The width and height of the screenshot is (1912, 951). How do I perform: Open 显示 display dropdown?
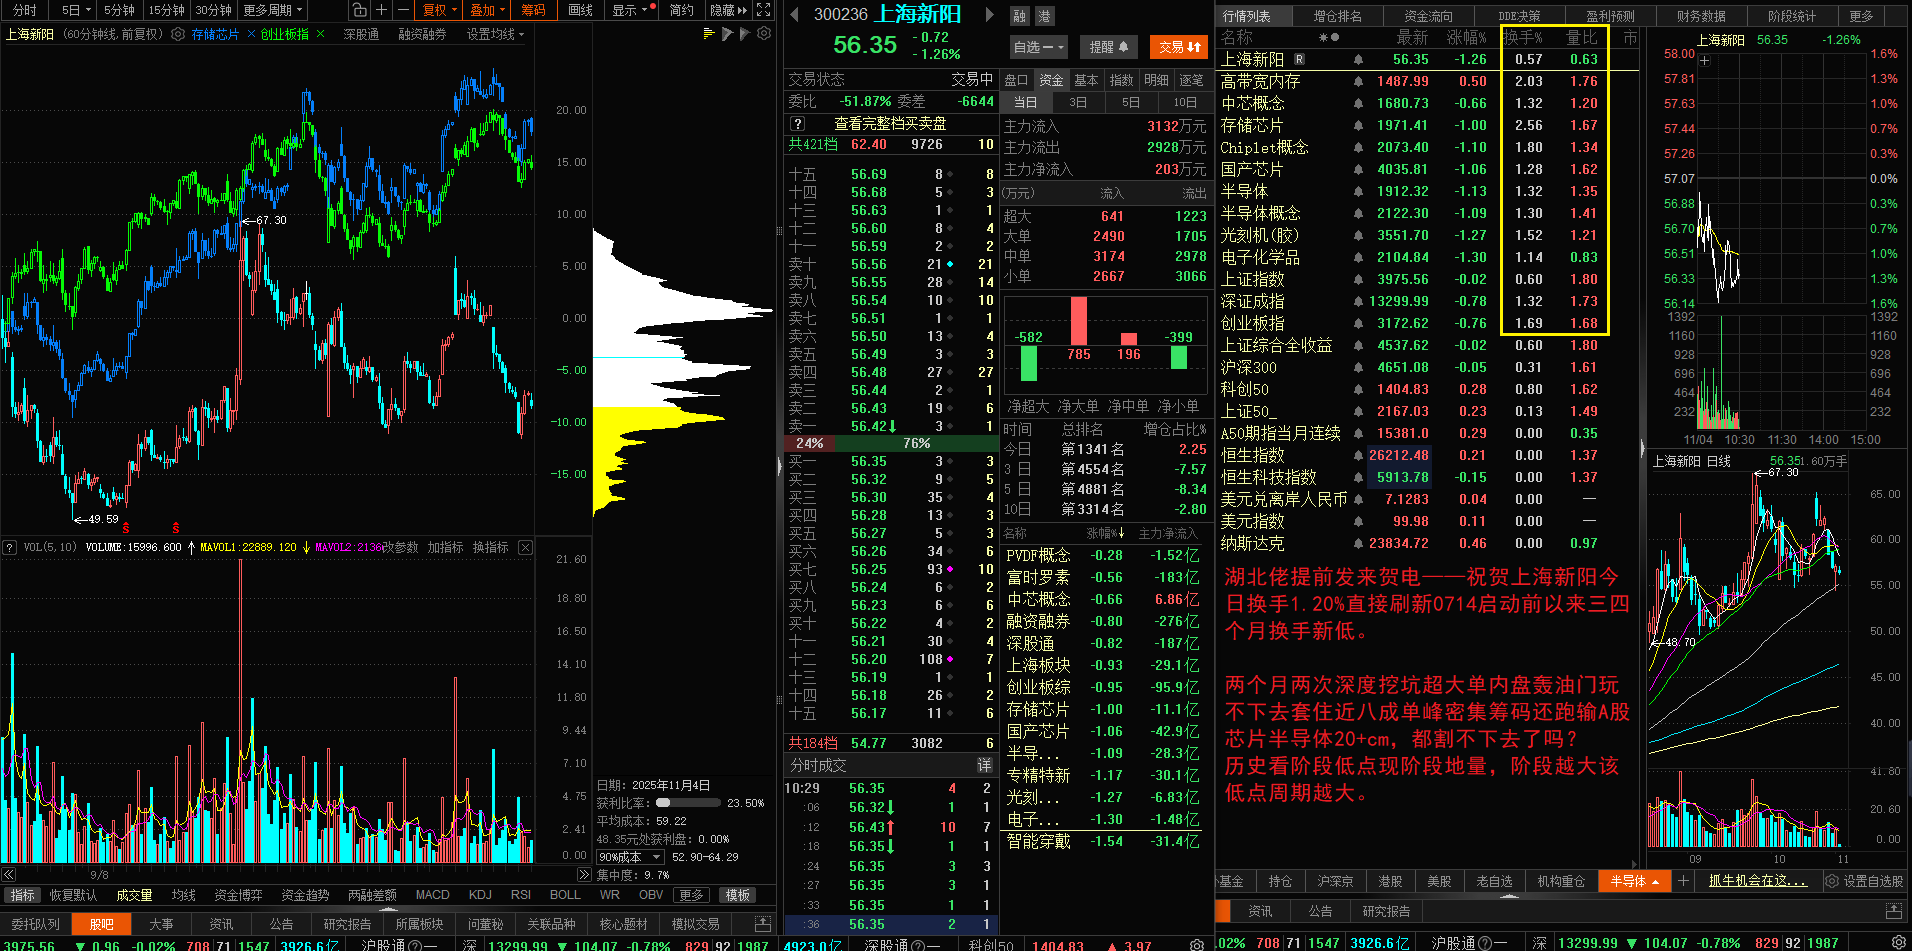coord(633,10)
